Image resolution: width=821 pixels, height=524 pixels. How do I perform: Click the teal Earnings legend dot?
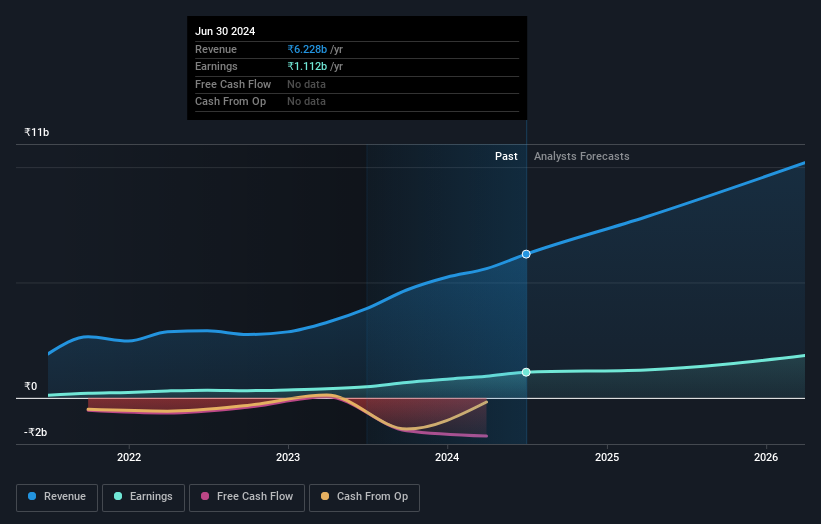tap(118, 496)
